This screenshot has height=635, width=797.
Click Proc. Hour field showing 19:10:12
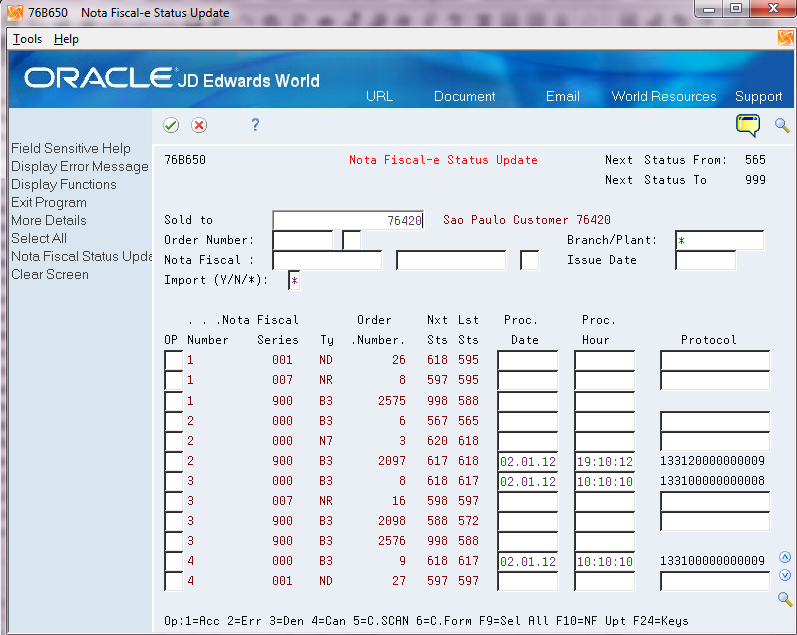[x=604, y=461]
